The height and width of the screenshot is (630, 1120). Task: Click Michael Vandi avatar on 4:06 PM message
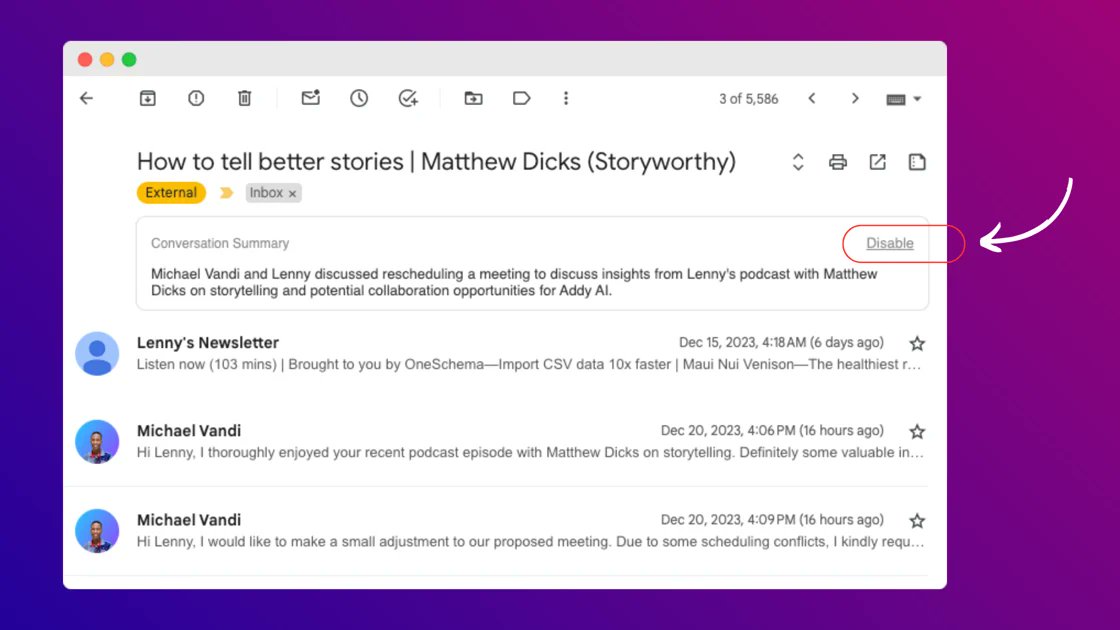click(x=97, y=441)
